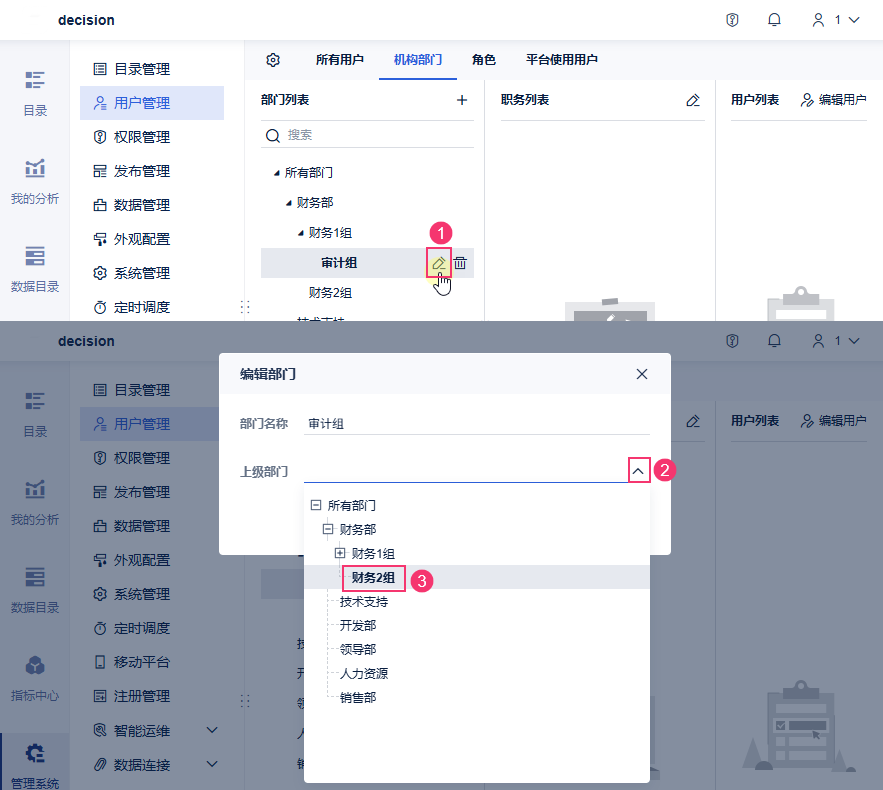Open user menu in lower dimmed header

pyautogui.click(x=836, y=341)
